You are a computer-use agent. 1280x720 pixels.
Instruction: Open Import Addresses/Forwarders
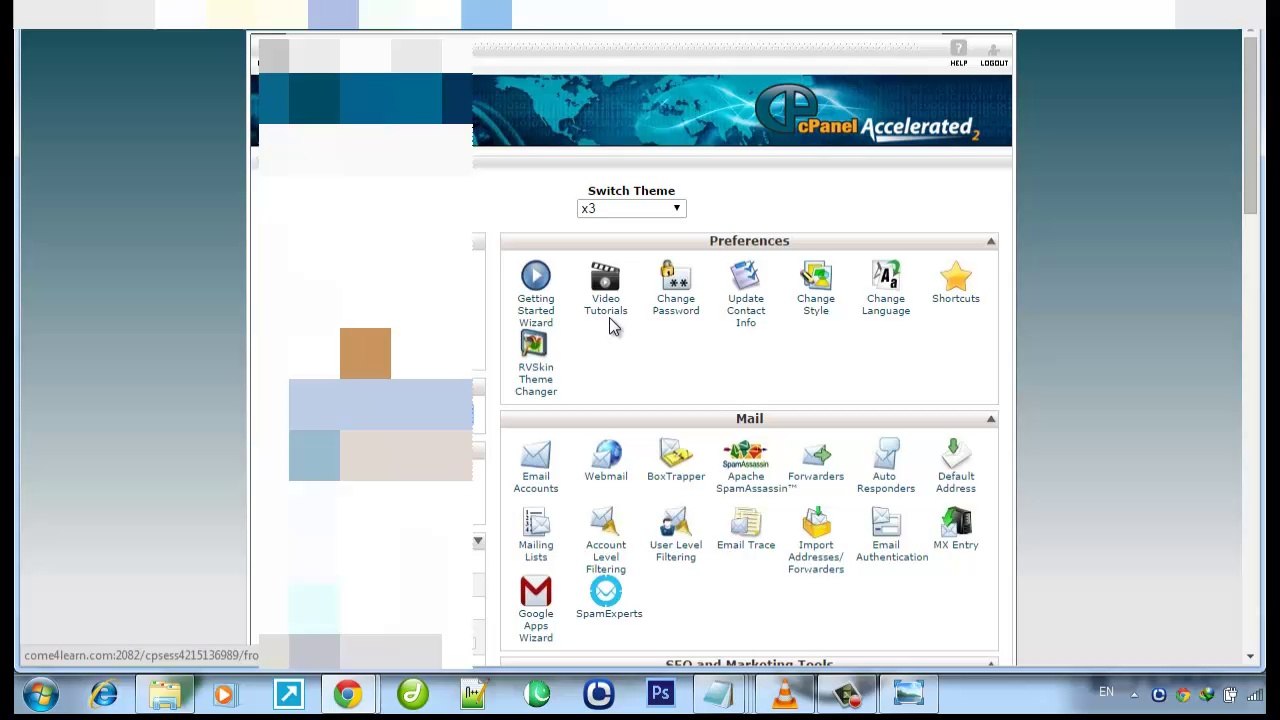815,541
